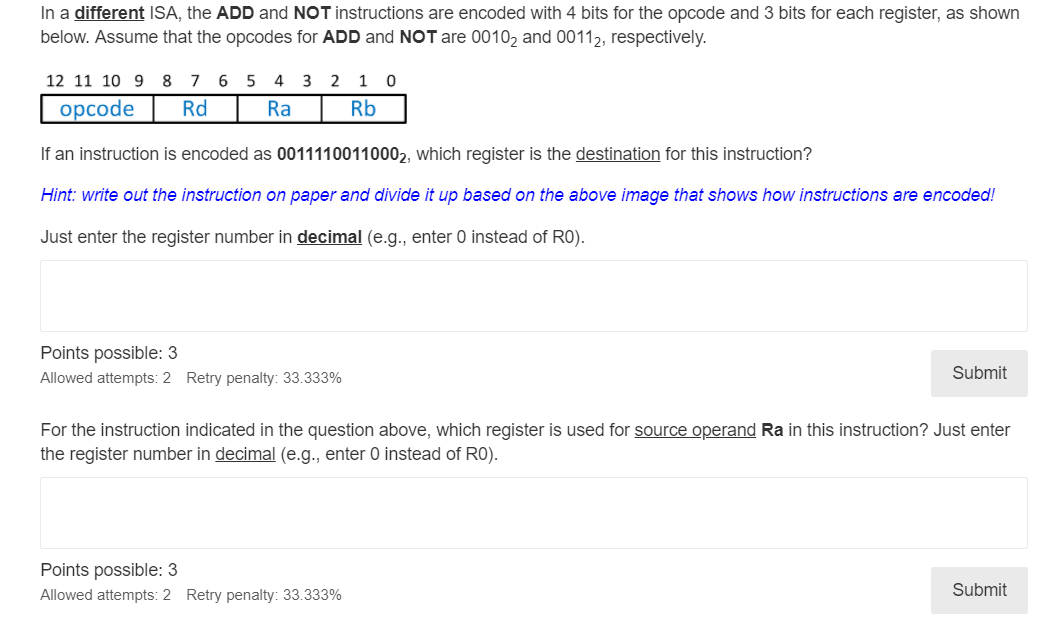Click the underlined word different
1050x634 pixels.
click(x=108, y=12)
